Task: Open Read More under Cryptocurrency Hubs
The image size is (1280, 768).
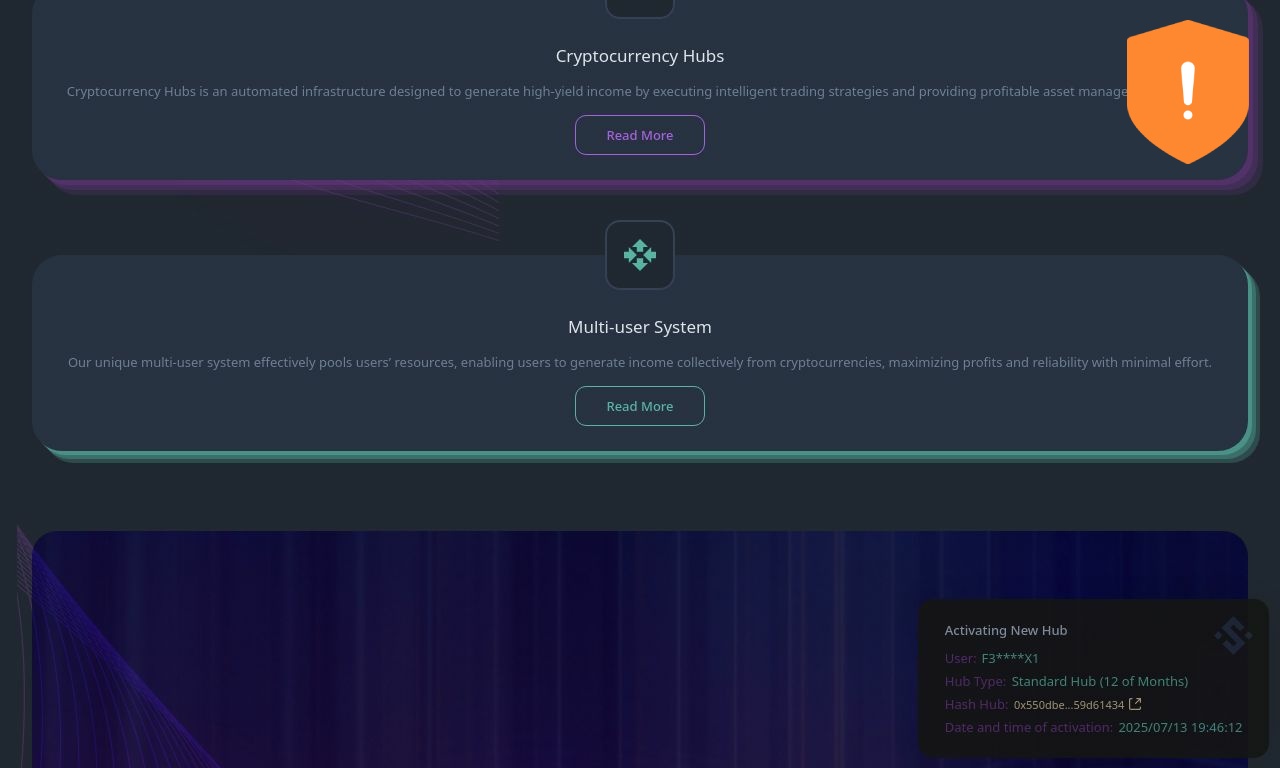Action: point(640,135)
